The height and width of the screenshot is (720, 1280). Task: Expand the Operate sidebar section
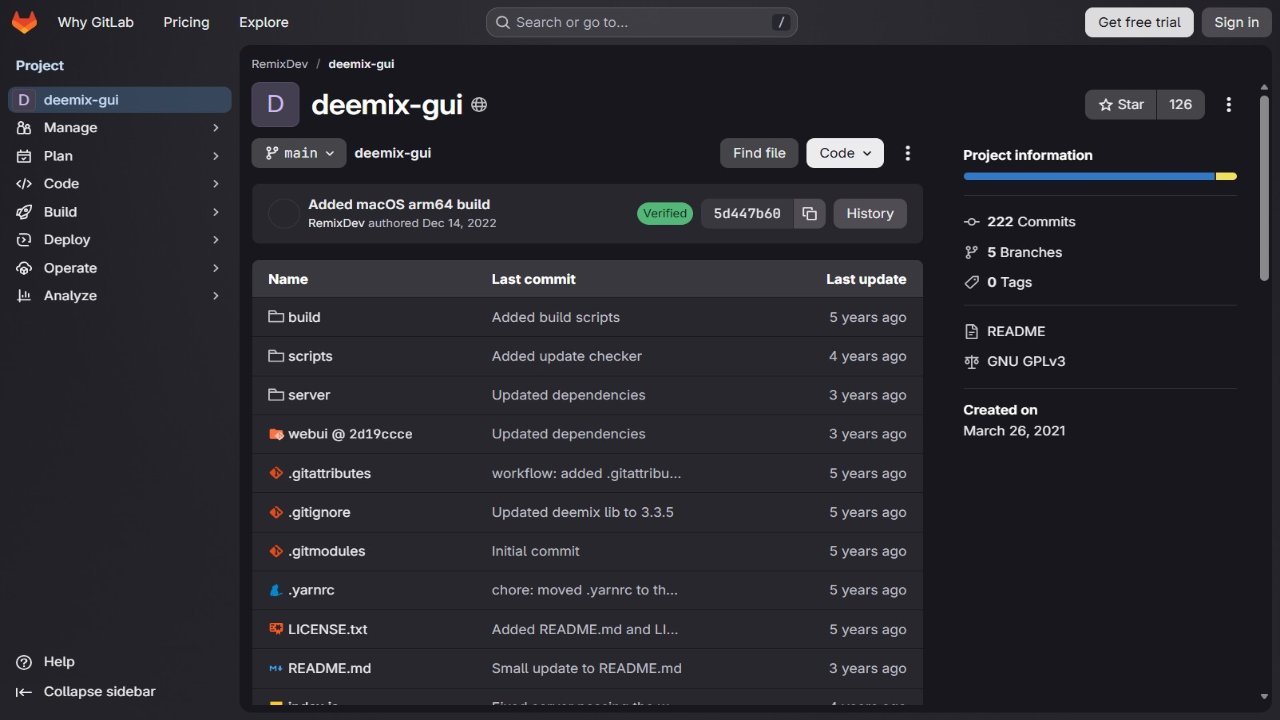point(119,268)
